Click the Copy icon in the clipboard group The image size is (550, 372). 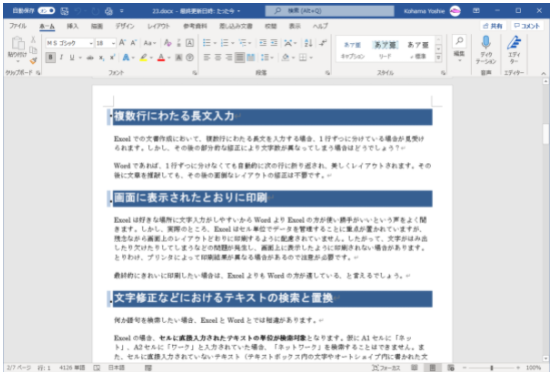pos(33,50)
